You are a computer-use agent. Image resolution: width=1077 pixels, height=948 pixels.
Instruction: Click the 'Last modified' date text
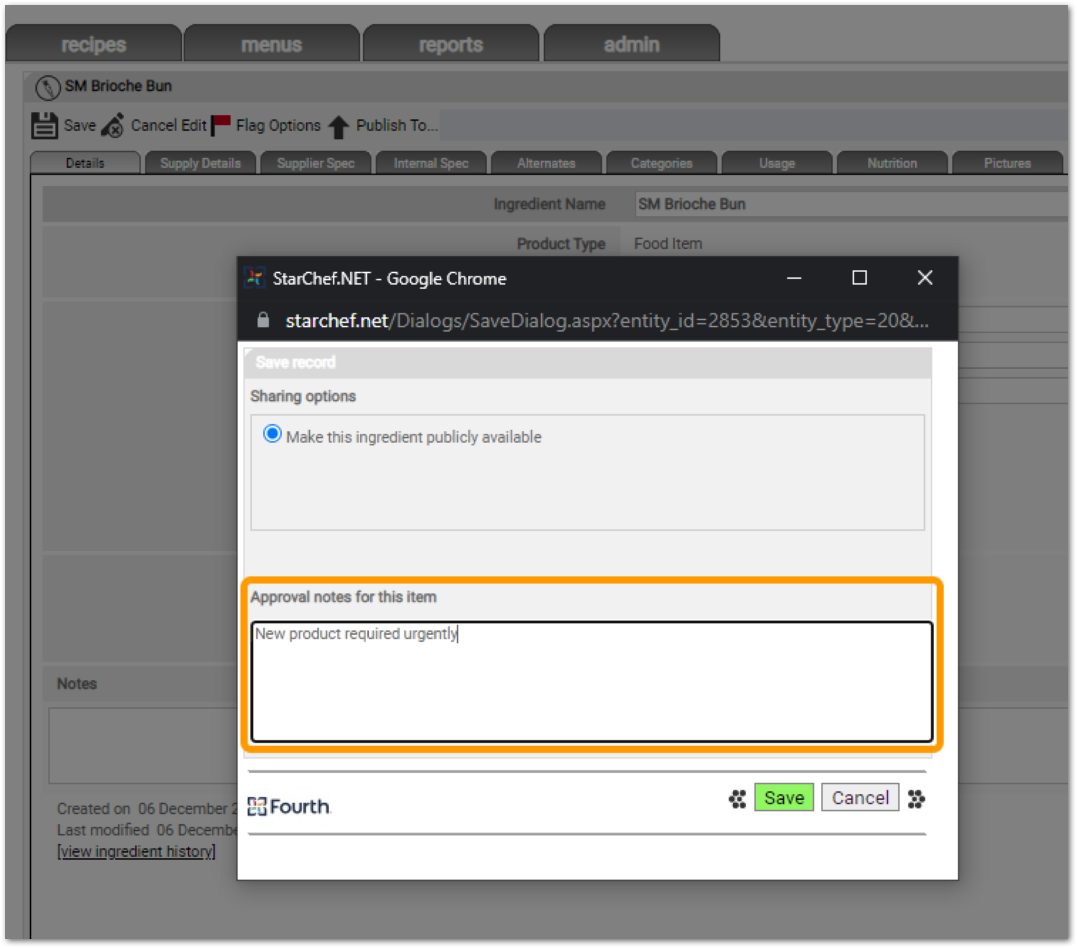pyautogui.click(x=147, y=830)
